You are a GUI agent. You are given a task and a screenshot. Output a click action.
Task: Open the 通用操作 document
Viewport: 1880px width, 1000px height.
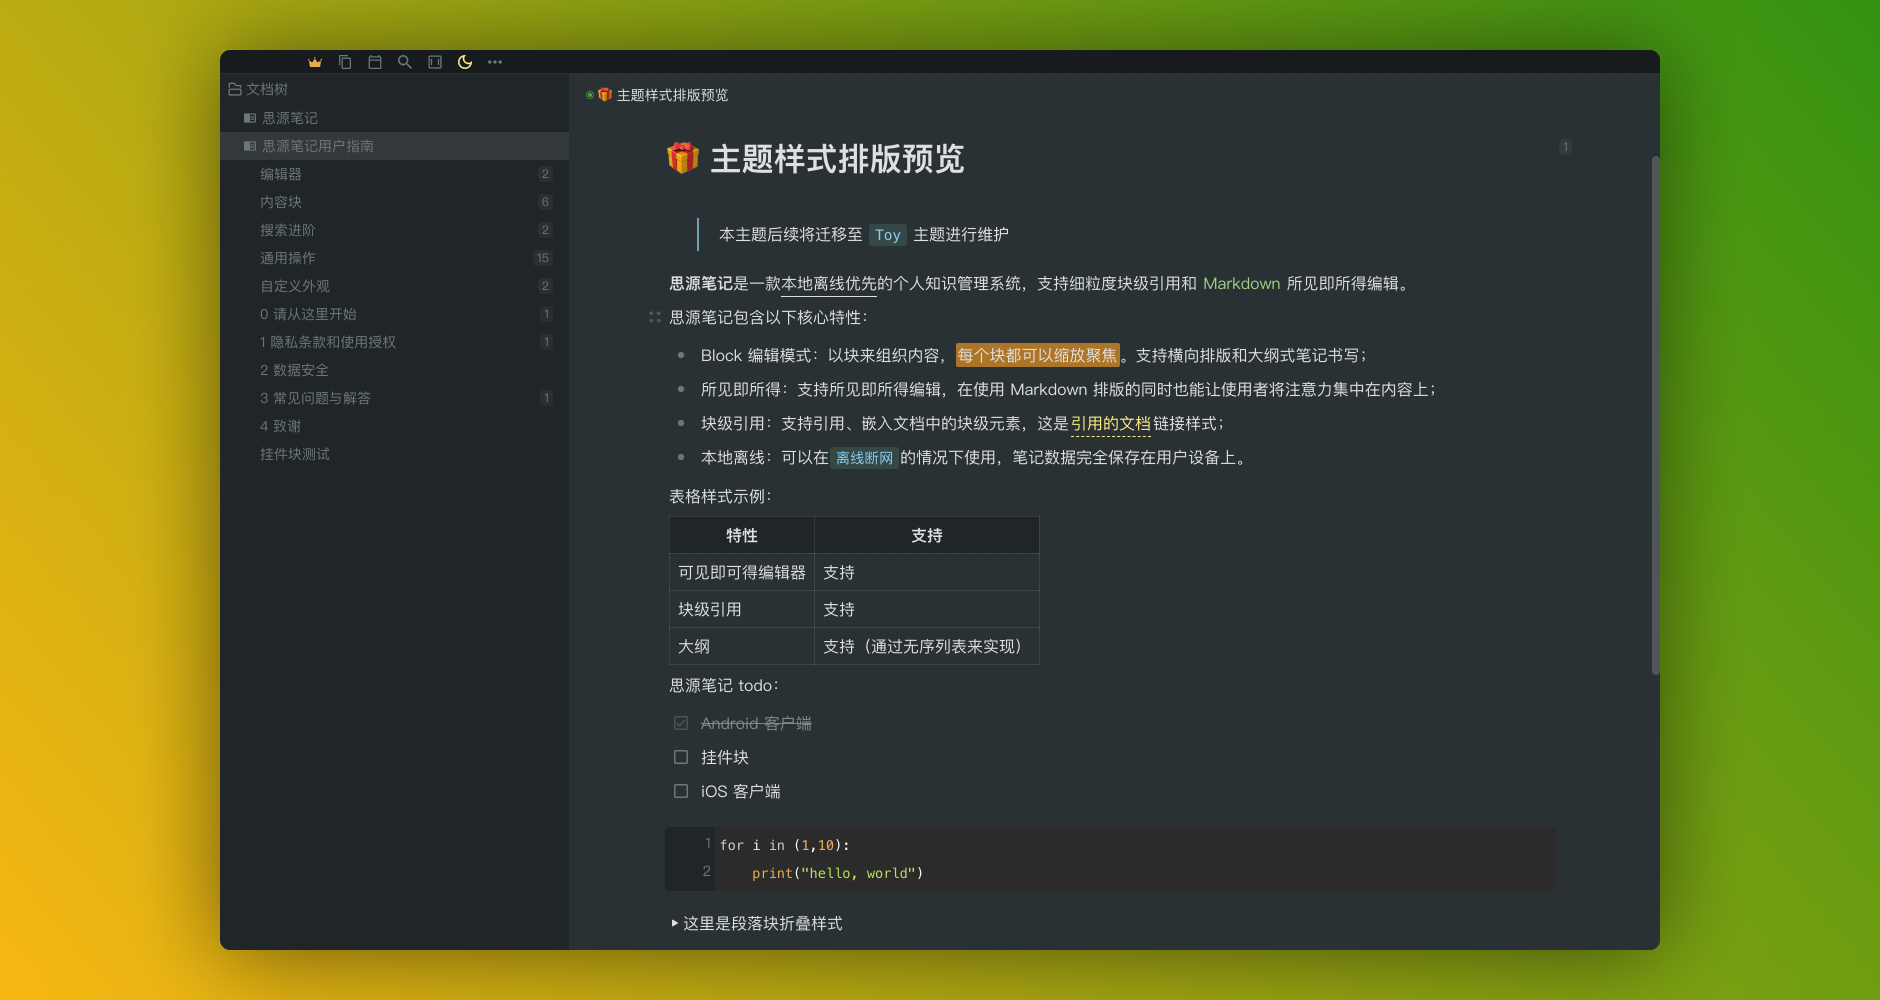point(394,258)
